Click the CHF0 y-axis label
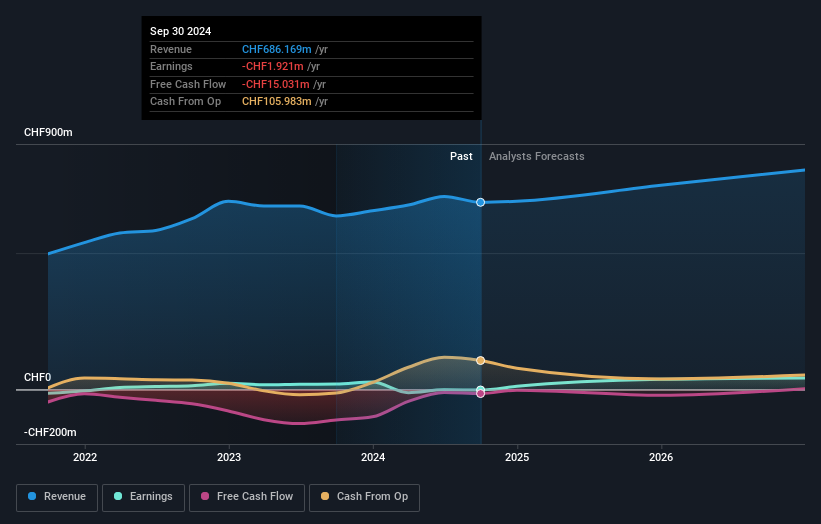Viewport: 821px width, 524px height. tap(38, 377)
